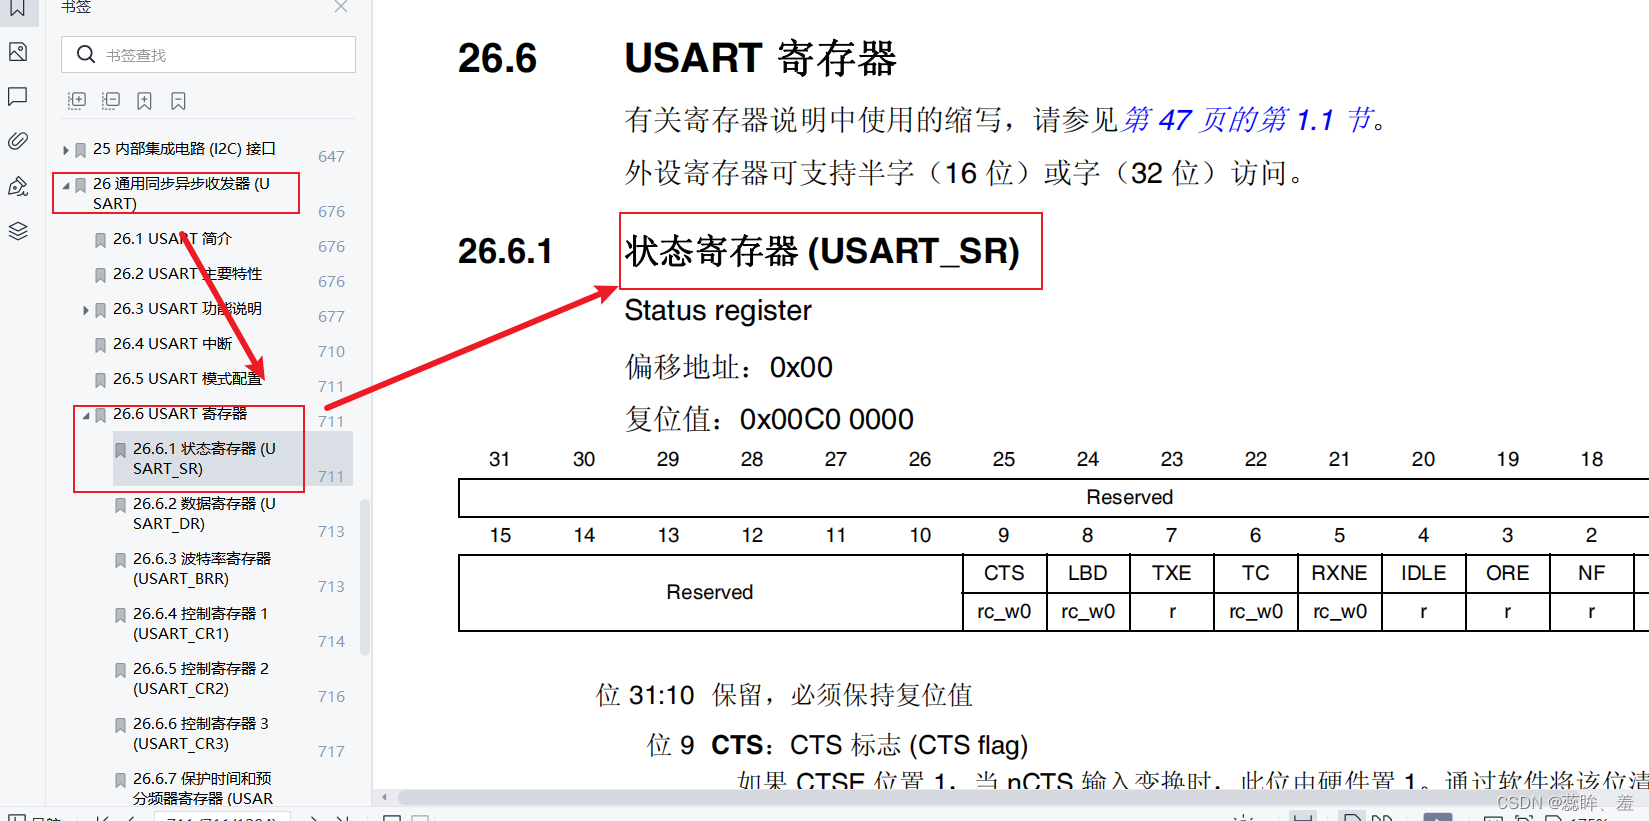Go to bookmark 26.5 USART 模式配置
The width and height of the screenshot is (1649, 821).
(187, 378)
